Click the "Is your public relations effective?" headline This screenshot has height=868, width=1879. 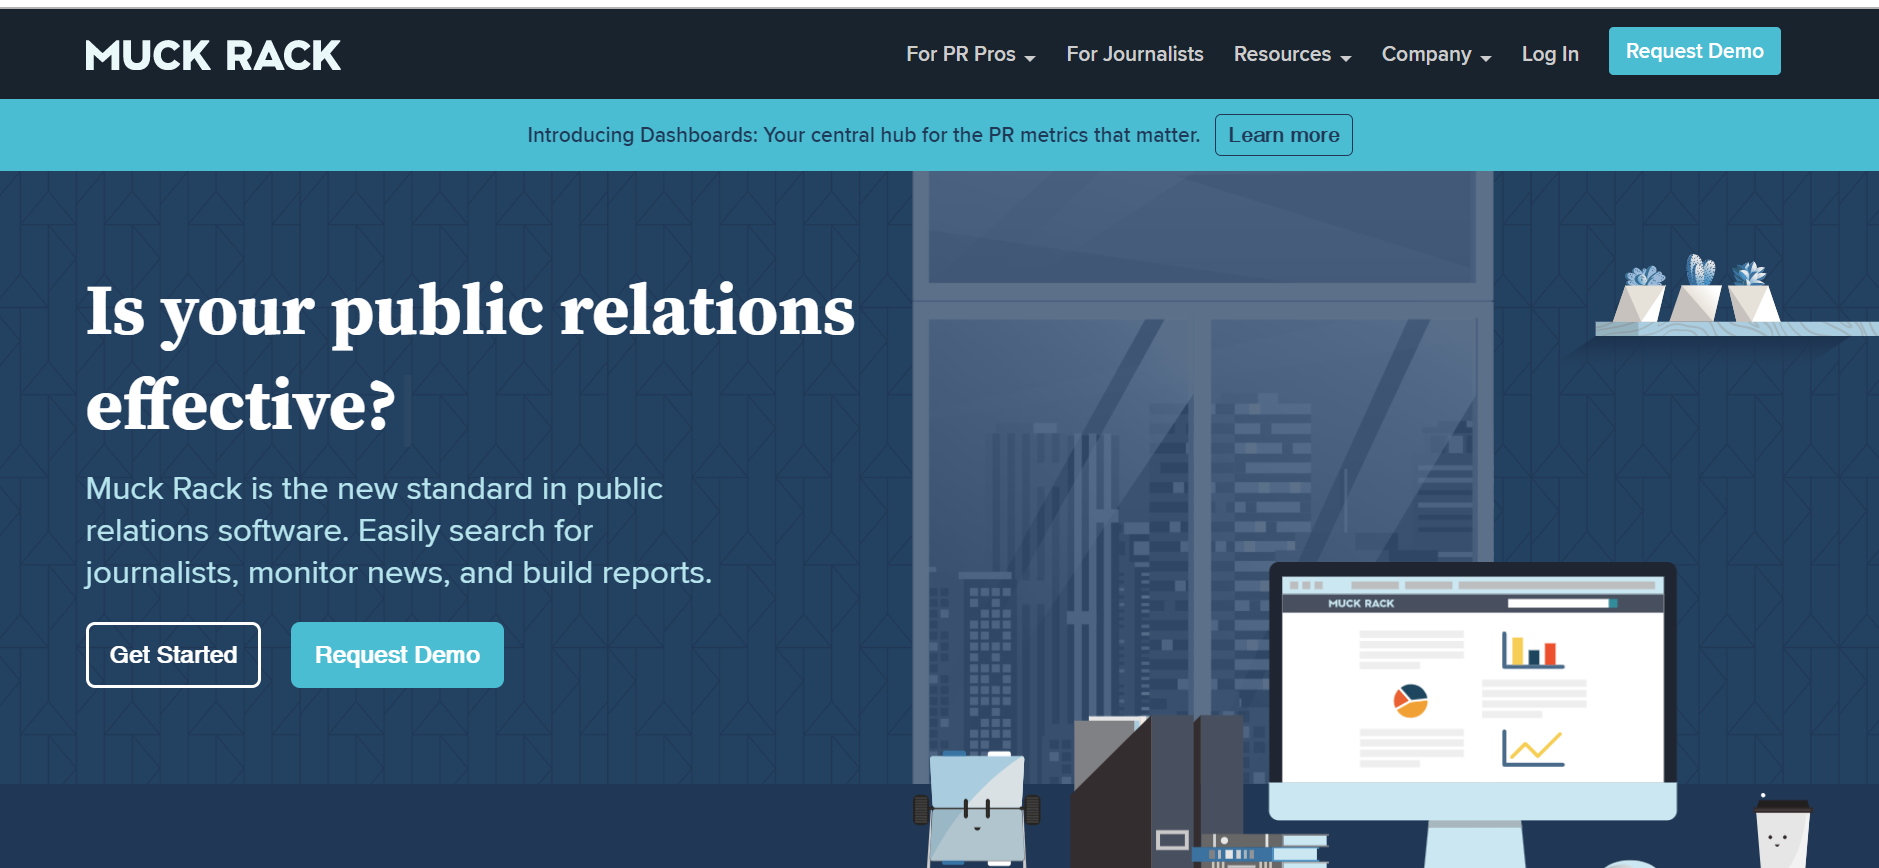(x=470, y=357)
